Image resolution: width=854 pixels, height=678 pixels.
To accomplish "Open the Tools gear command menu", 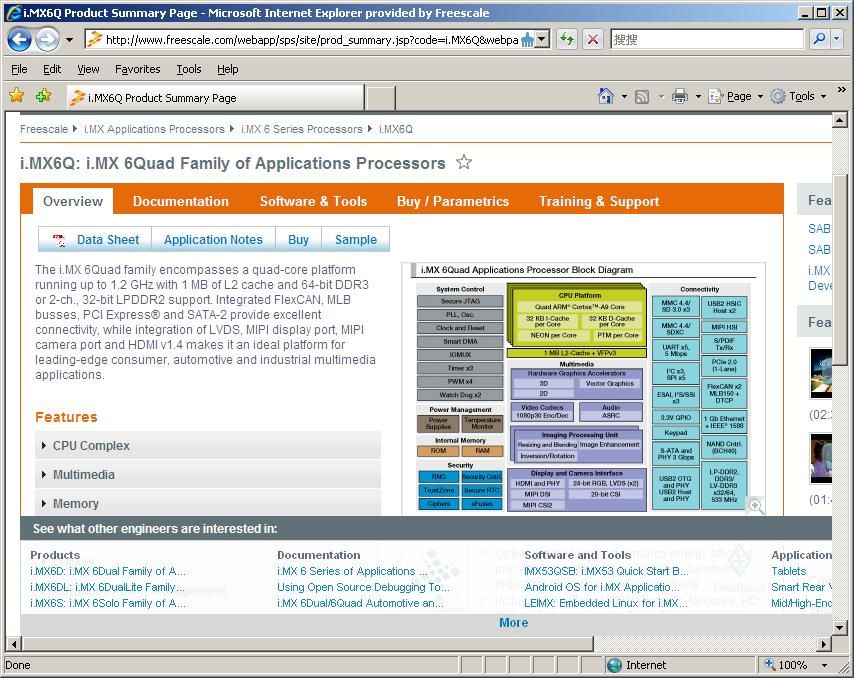I will 798,96.
